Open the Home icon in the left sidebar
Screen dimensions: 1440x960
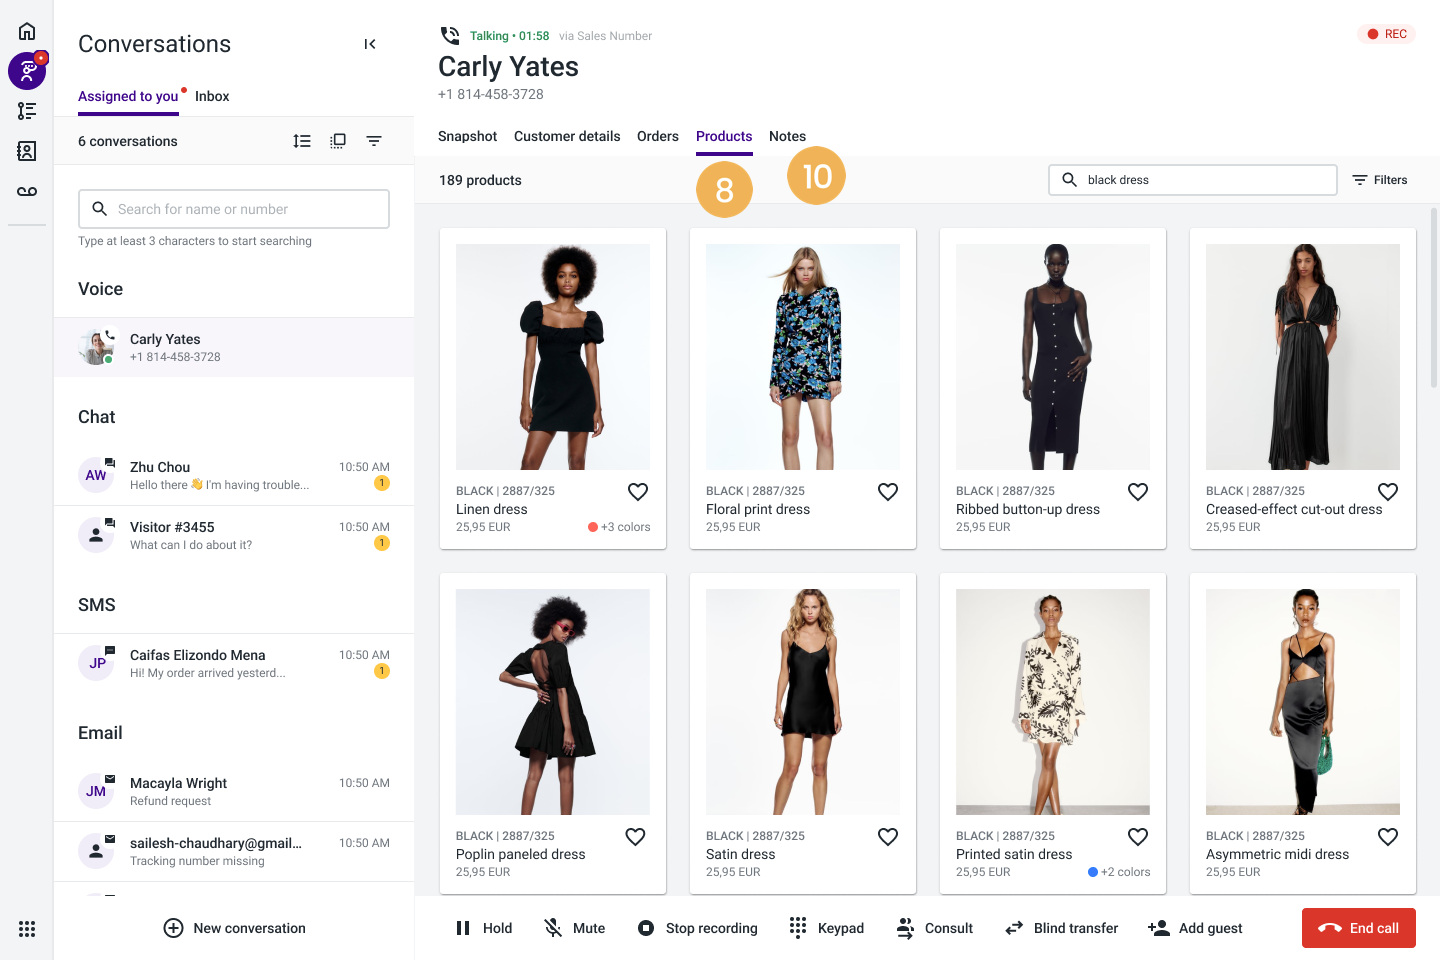click(27, 30)
